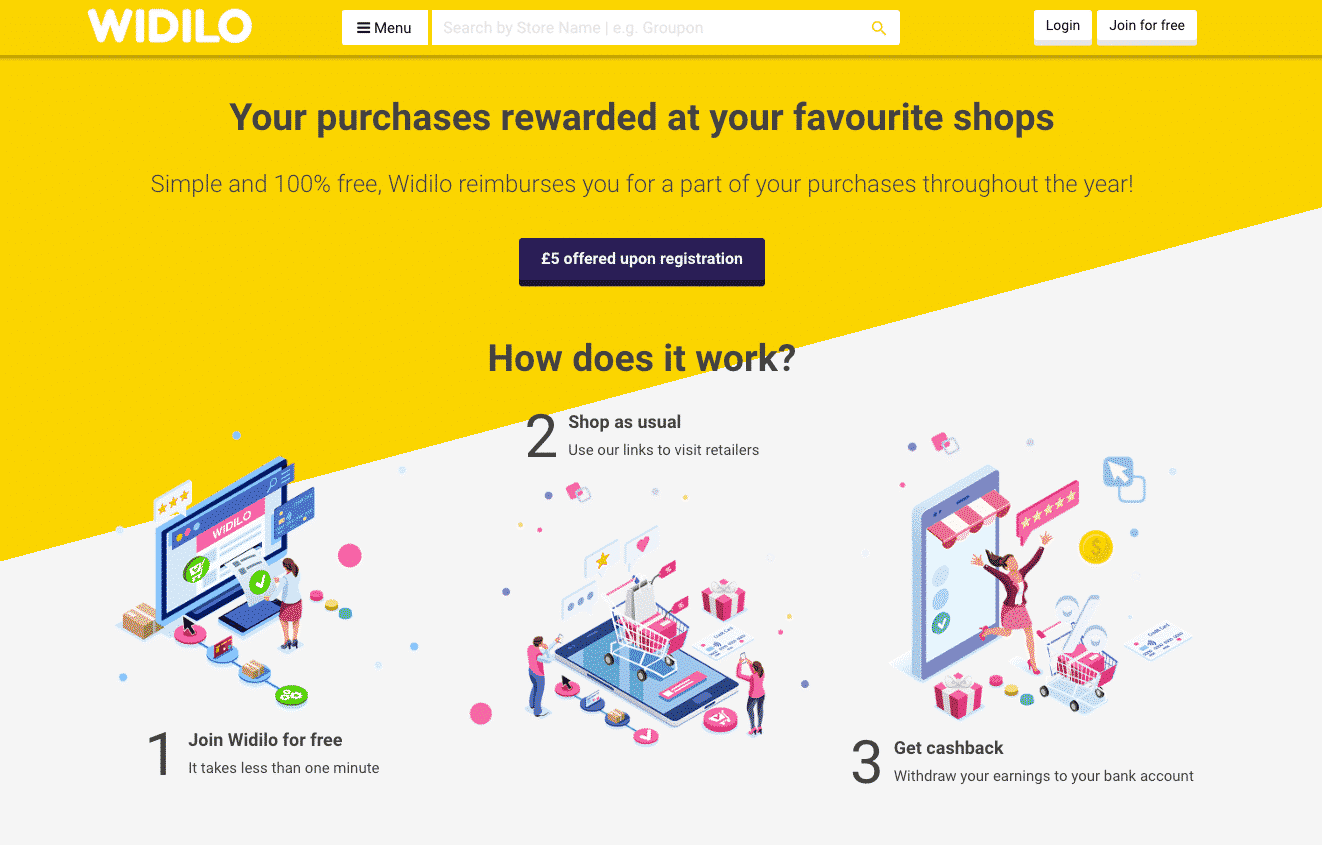This screenshot has width=1322, height=845.
Task: Click the Widilo logo
Action: point(170,27)
